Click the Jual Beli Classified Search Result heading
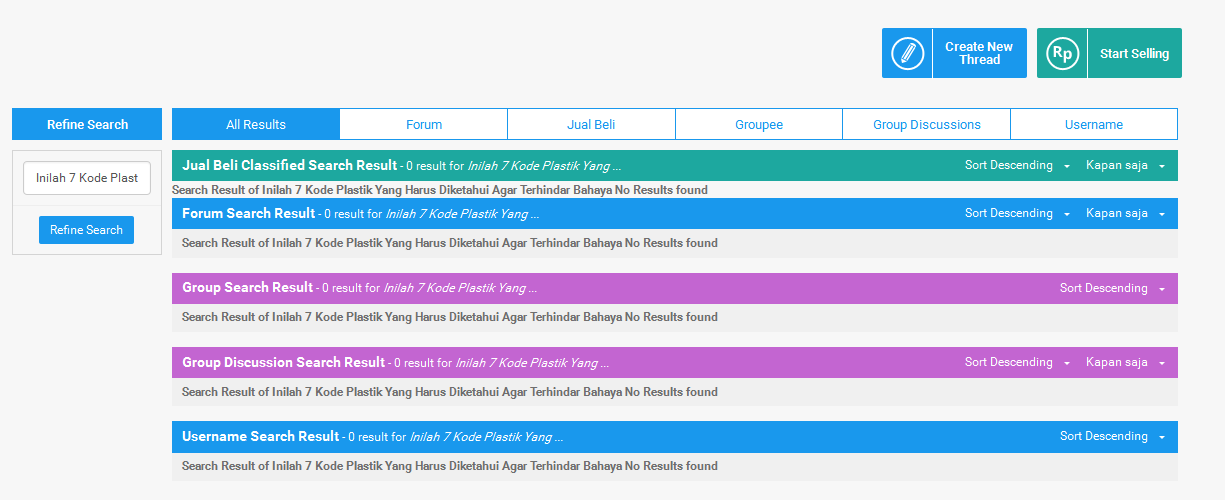Image resolution: width=1225 pixels, height=500 pixels. tap(290, 165)
